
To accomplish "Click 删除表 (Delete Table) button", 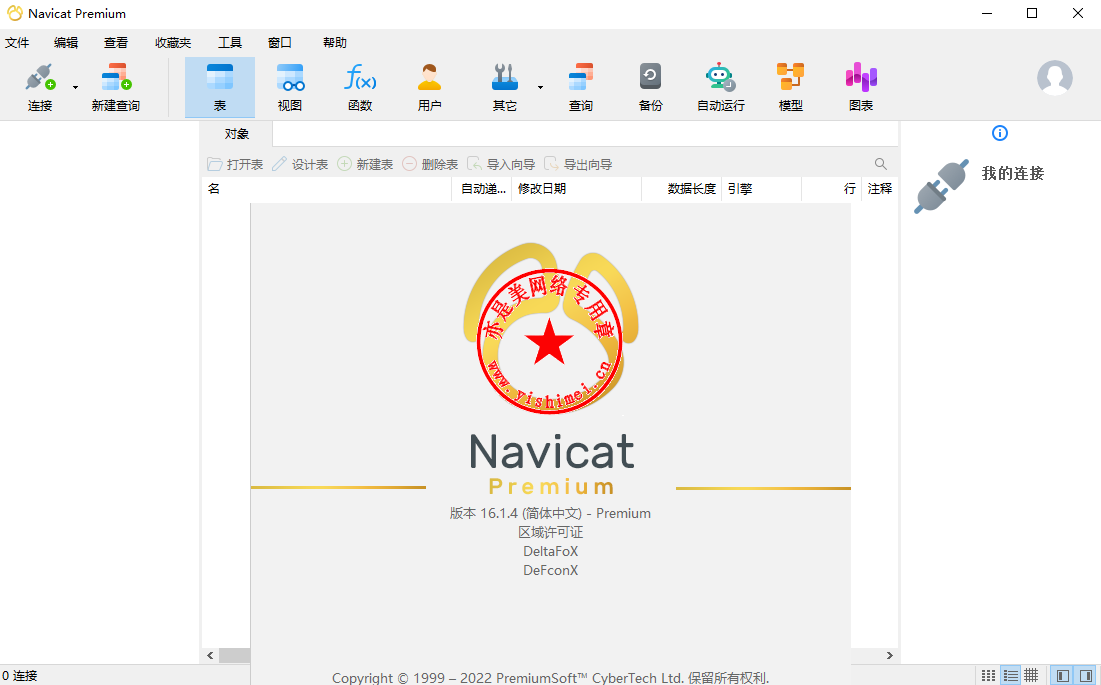I will pyautogui.click(x=430, y=164).
